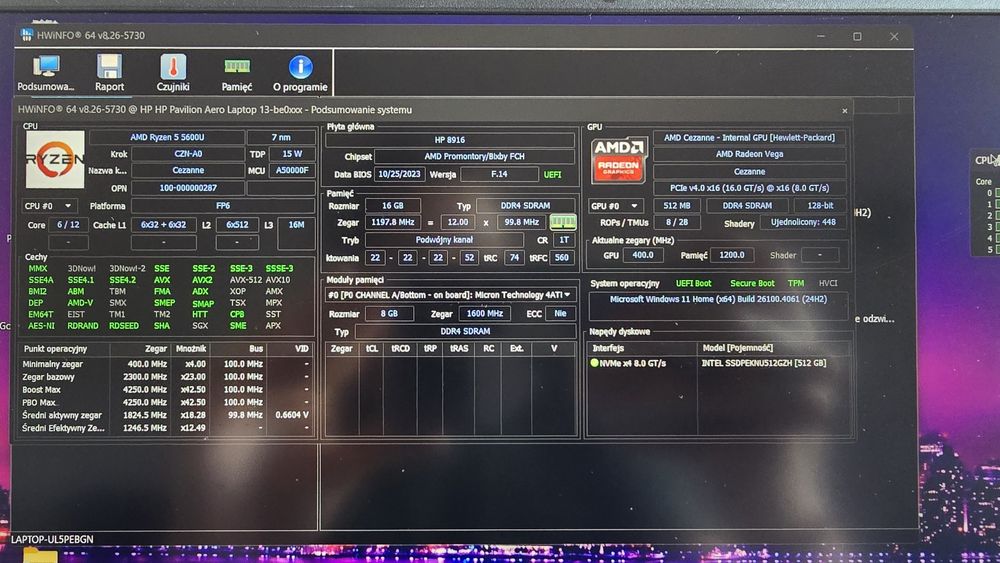Screen dimensions: 1000x563
Task: Click the Średni aktywny zegar 1824.5 MHz row
Action: tap(166, 415)
